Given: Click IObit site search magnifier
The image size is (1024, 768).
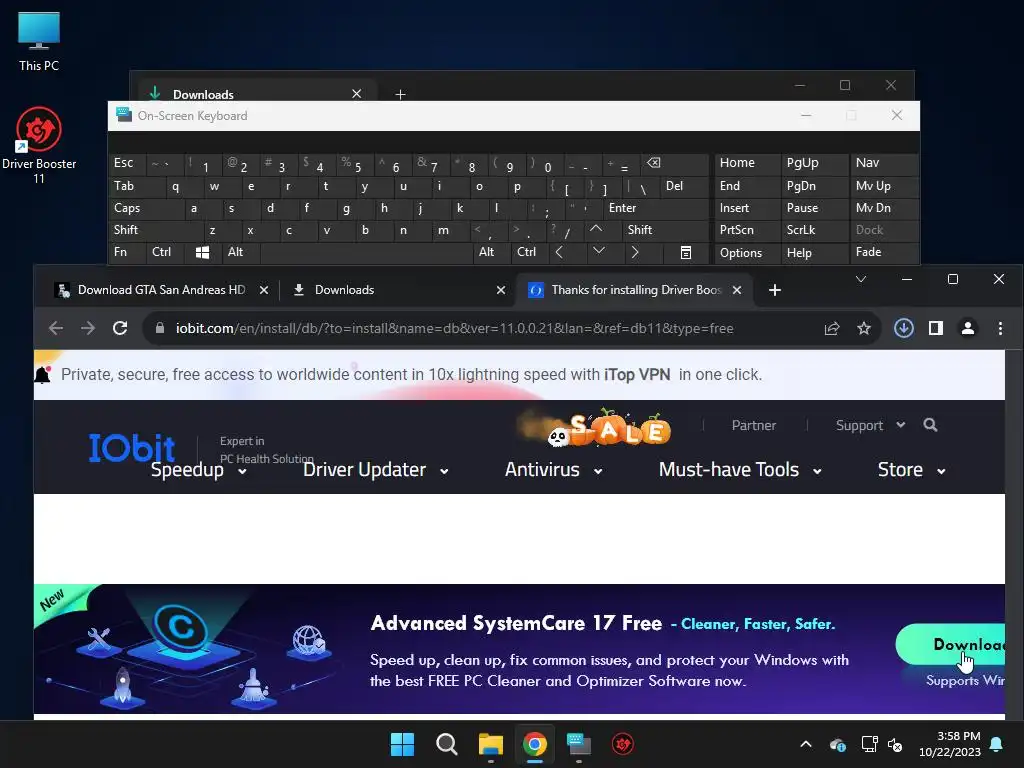Looking at the screenshot, I should (931, 425).
